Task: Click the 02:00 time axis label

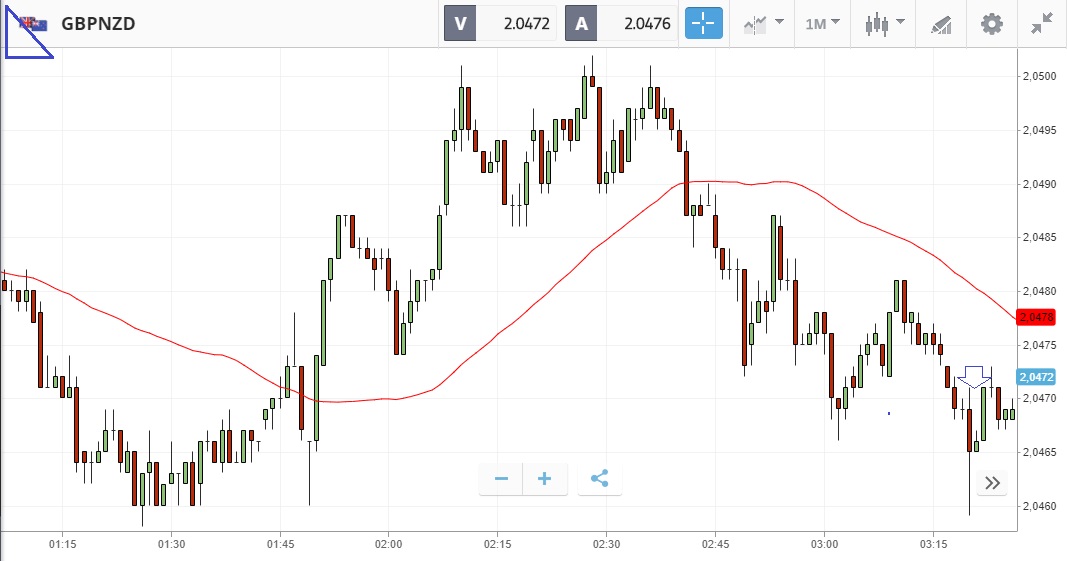Action: (x=388, y=544)
